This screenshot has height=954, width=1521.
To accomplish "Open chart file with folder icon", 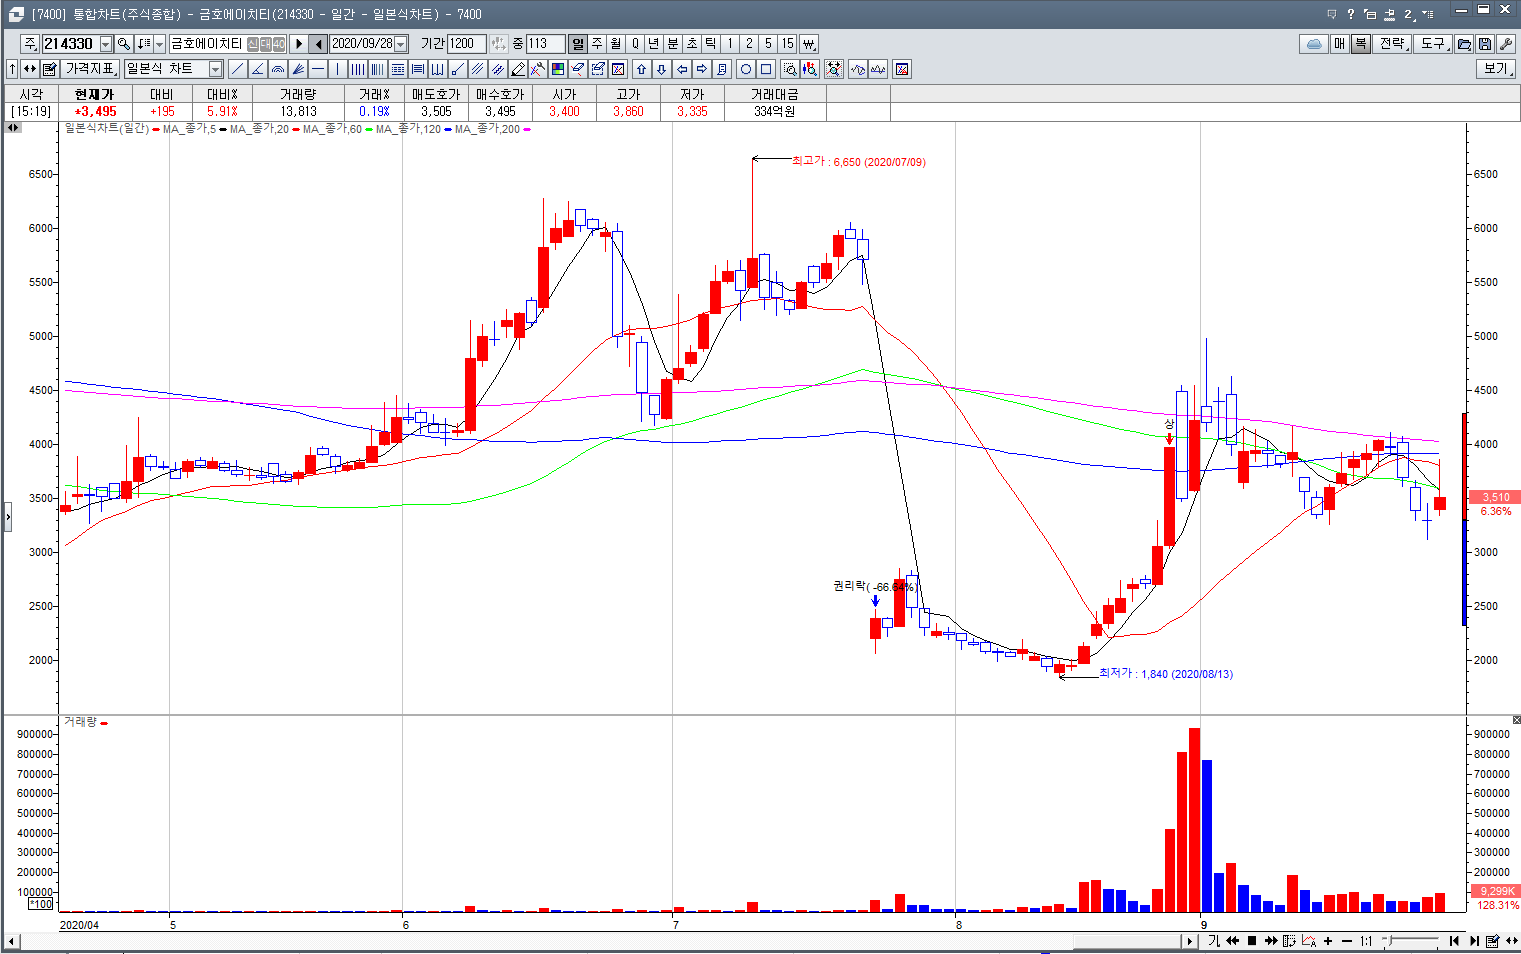I will pyautogui.click(x=1464, y=44).
